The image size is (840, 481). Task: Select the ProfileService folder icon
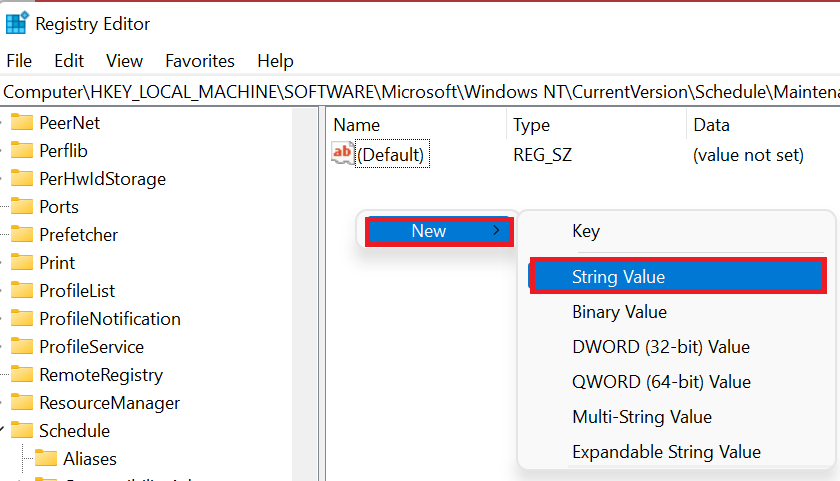click(22, 346)
